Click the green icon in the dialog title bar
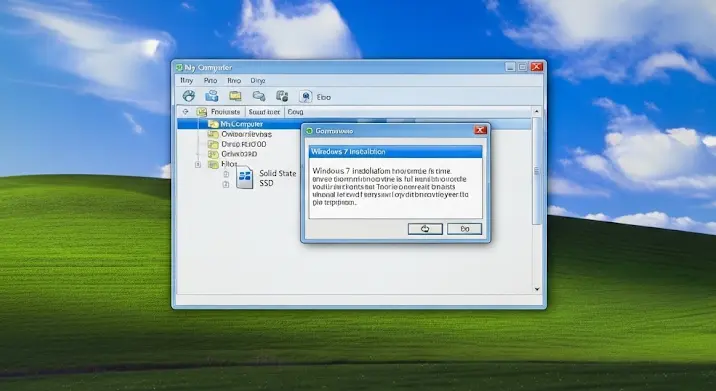 [x=309, y=131]
